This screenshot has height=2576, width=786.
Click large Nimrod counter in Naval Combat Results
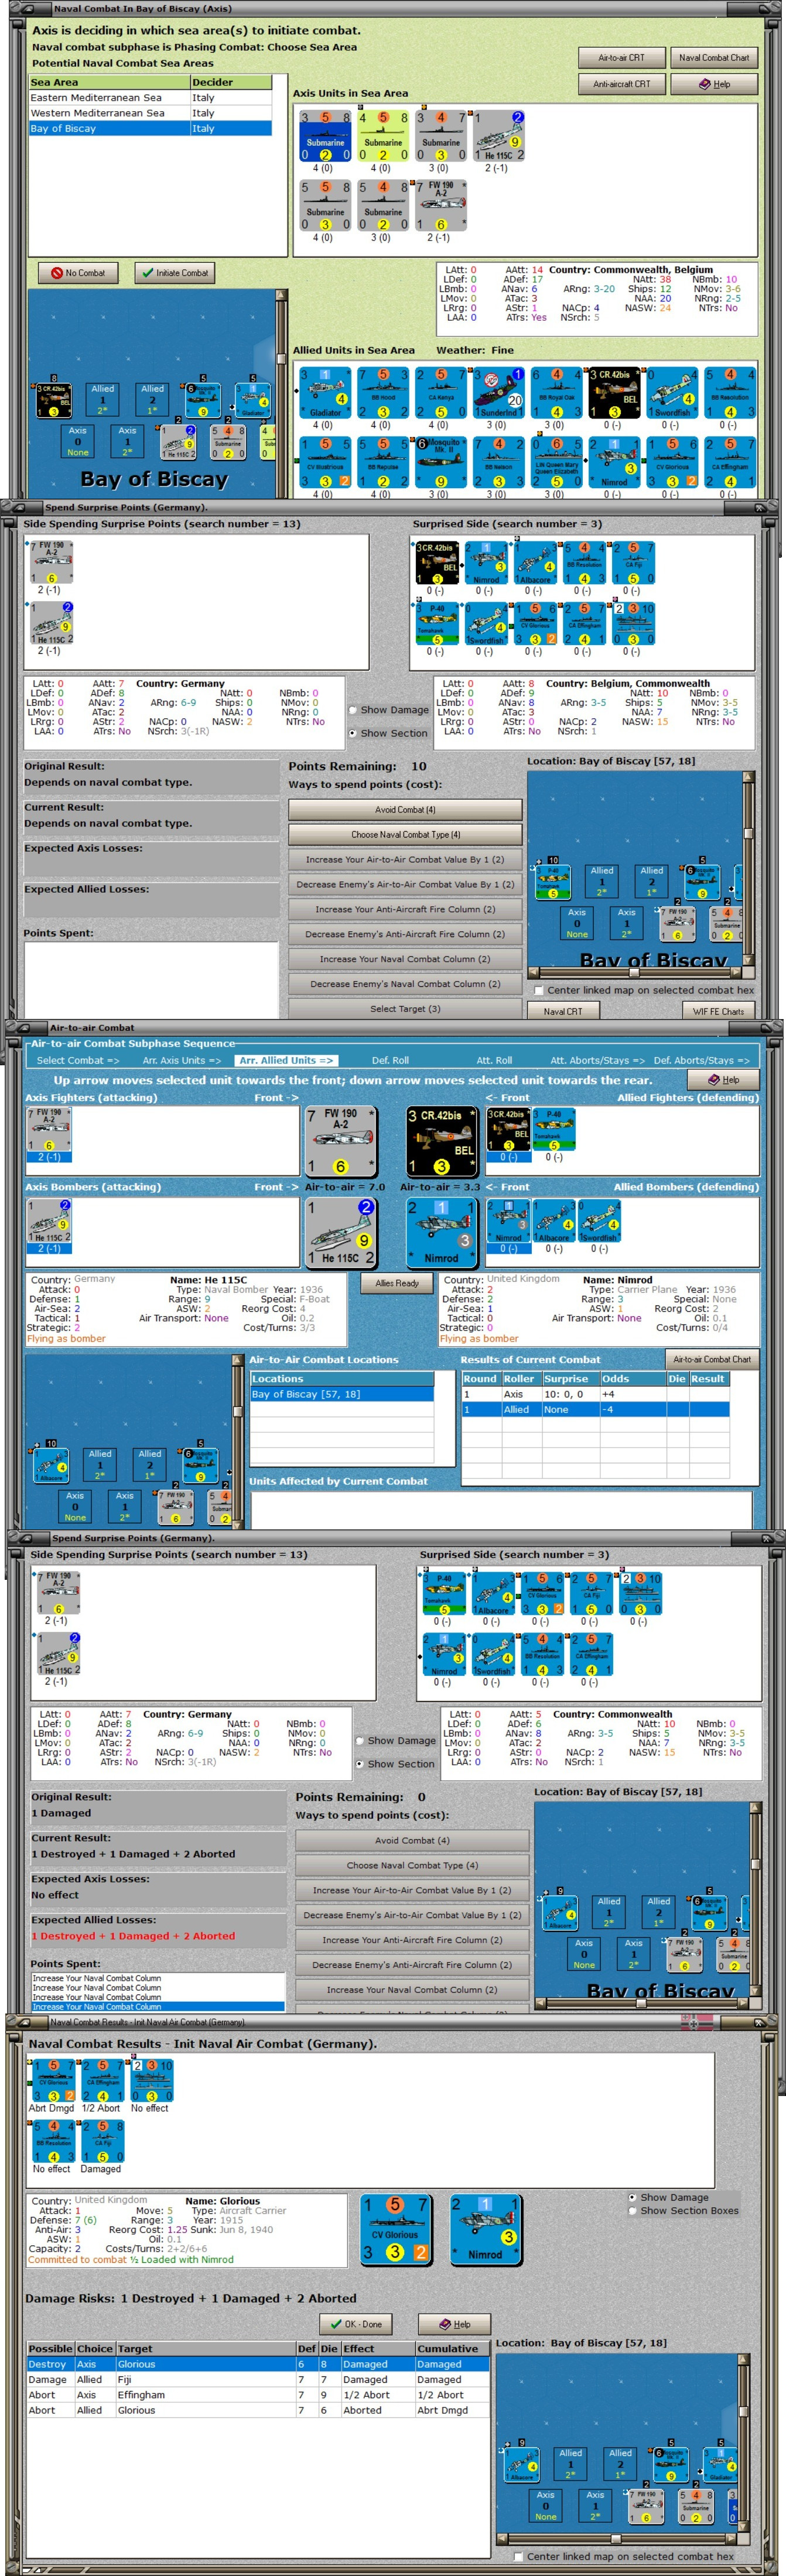[x=485, y=2229]
